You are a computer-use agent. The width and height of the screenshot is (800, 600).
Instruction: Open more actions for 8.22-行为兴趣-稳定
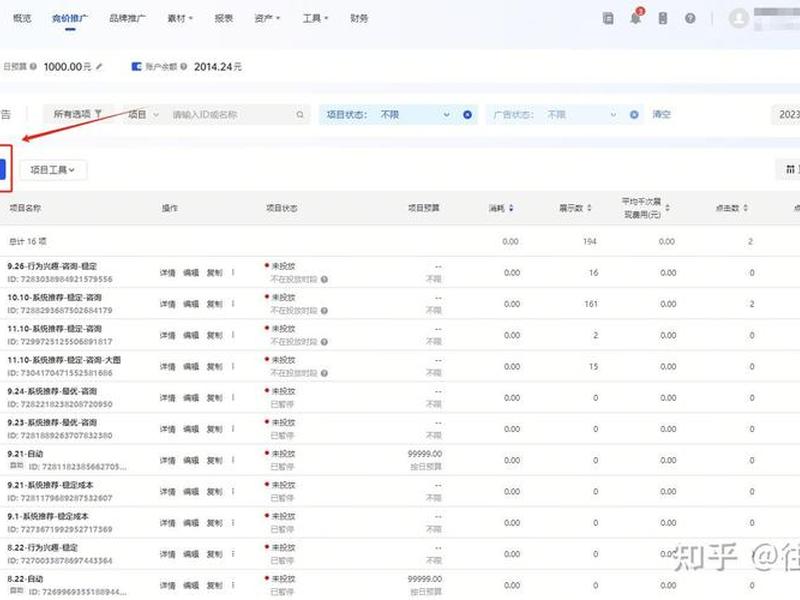pyautogui.click(x=233, y=555)
